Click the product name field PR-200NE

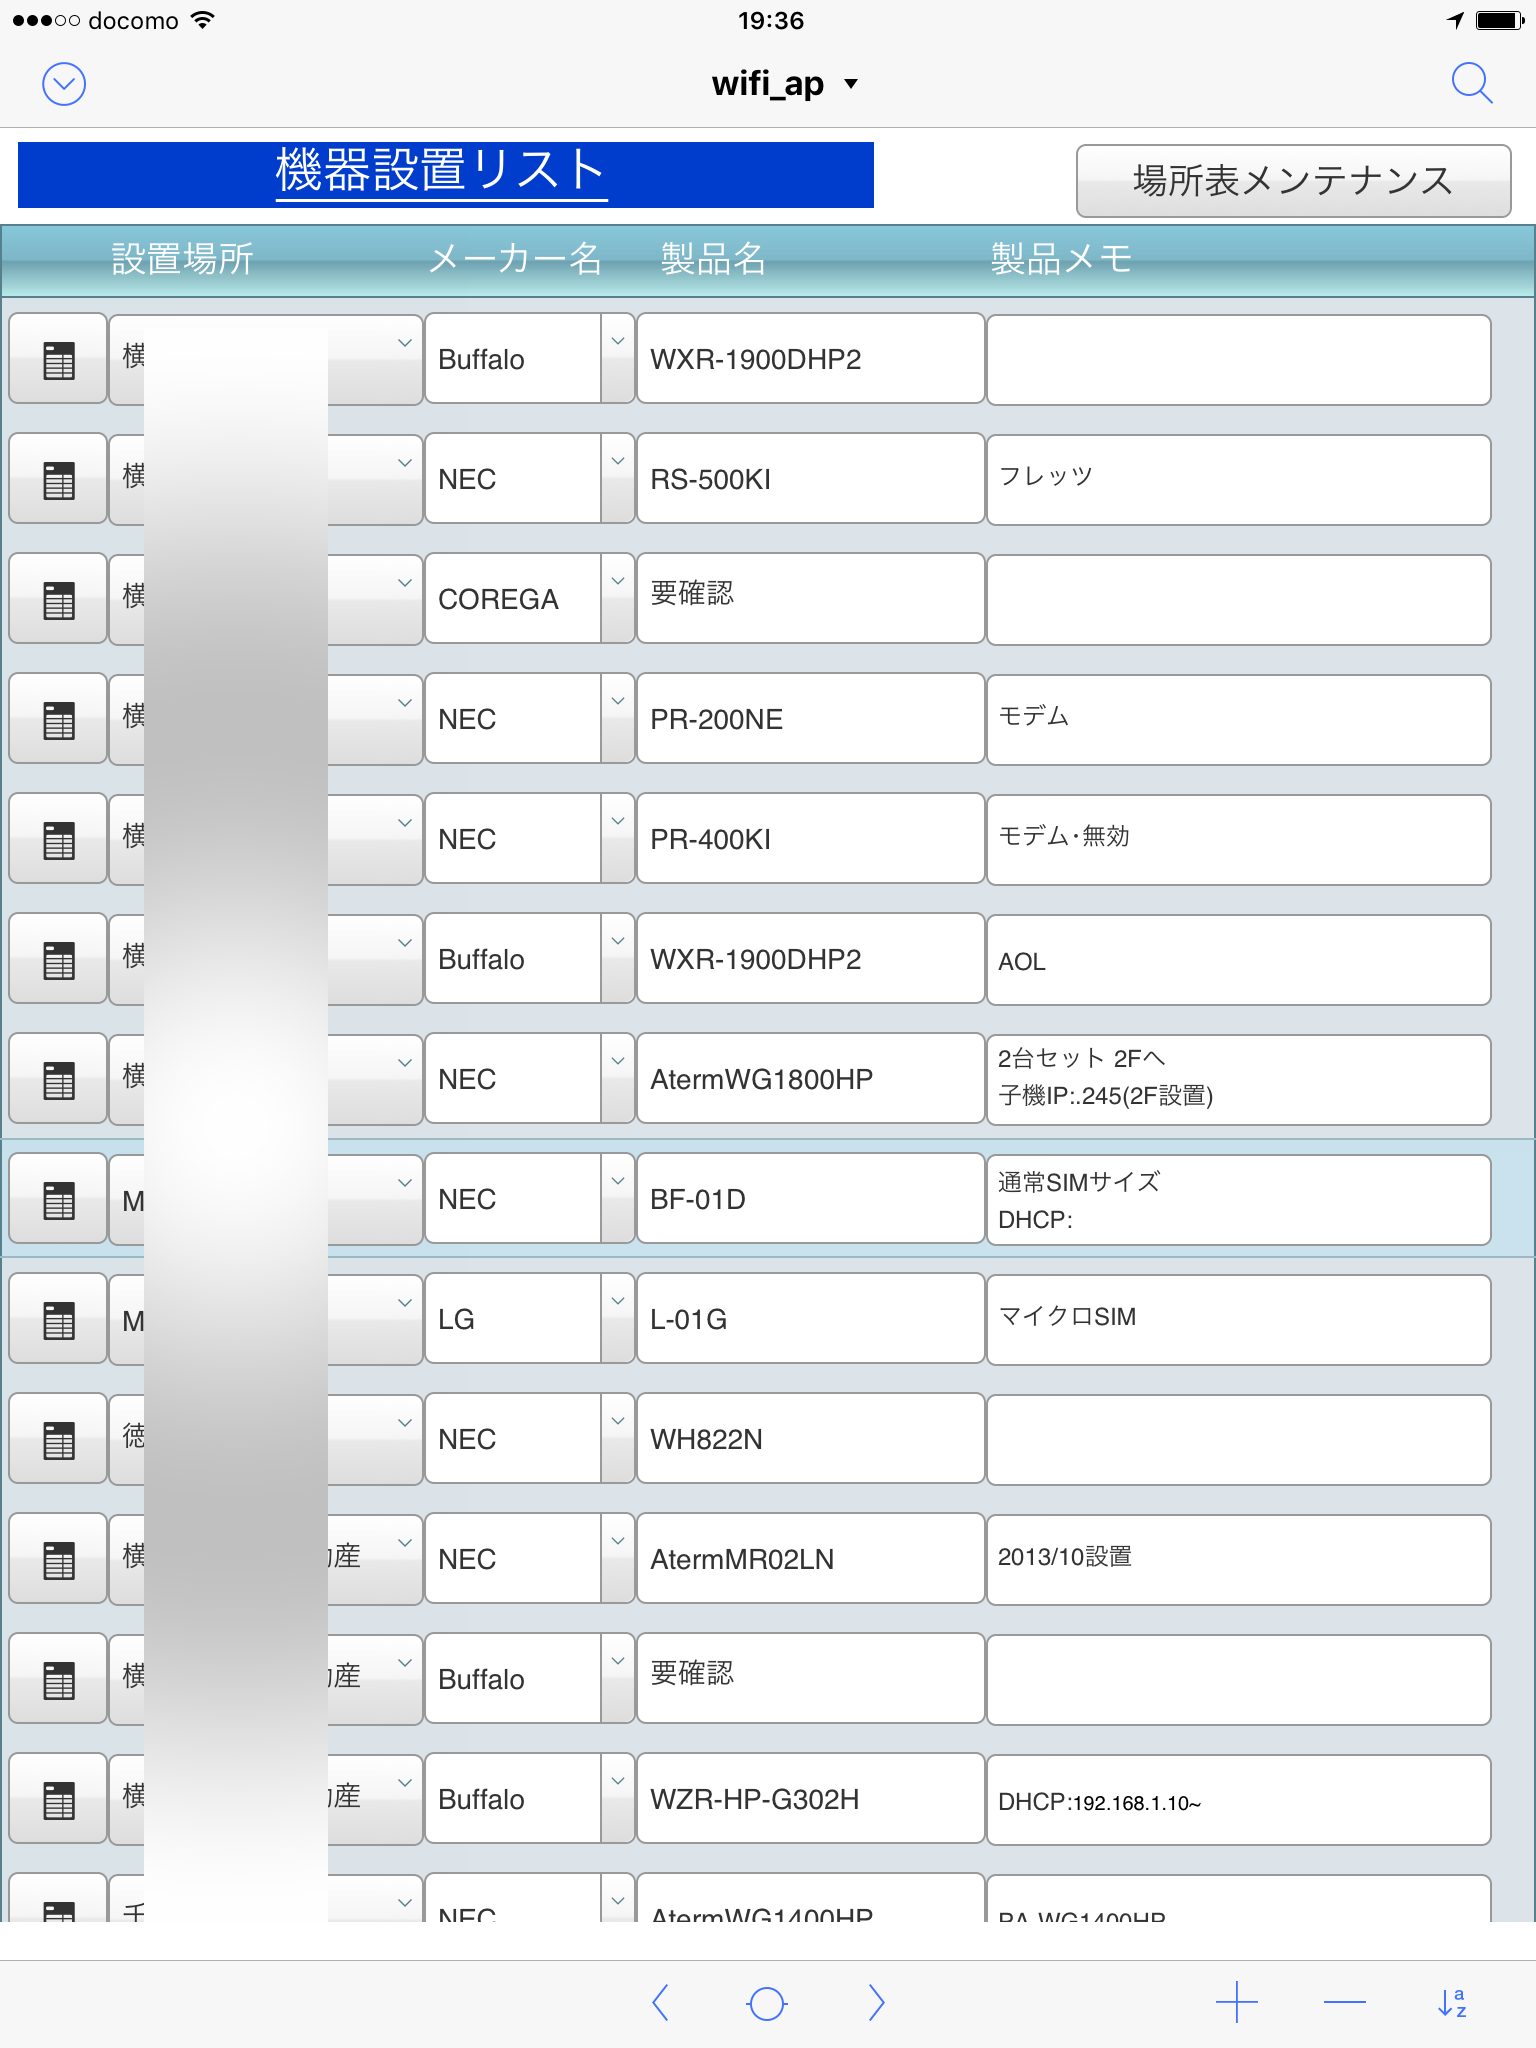pyautogui.click(x=810, y=719)
